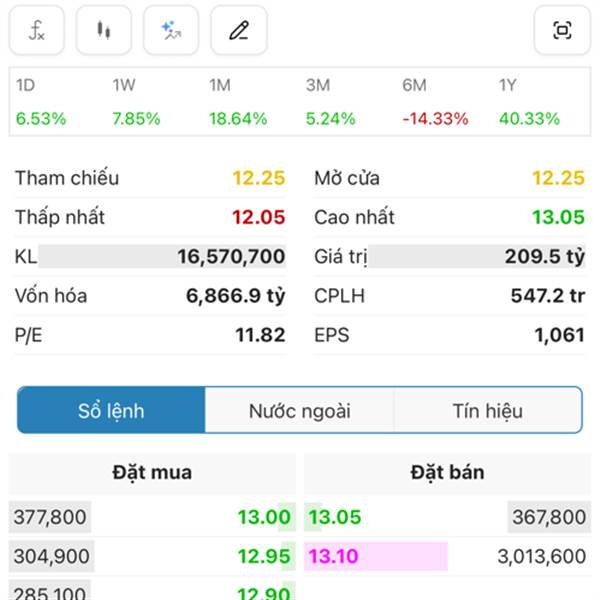Show the Tín hiệu tab
This screenshot has height=600, width=600.
[487, 411]
